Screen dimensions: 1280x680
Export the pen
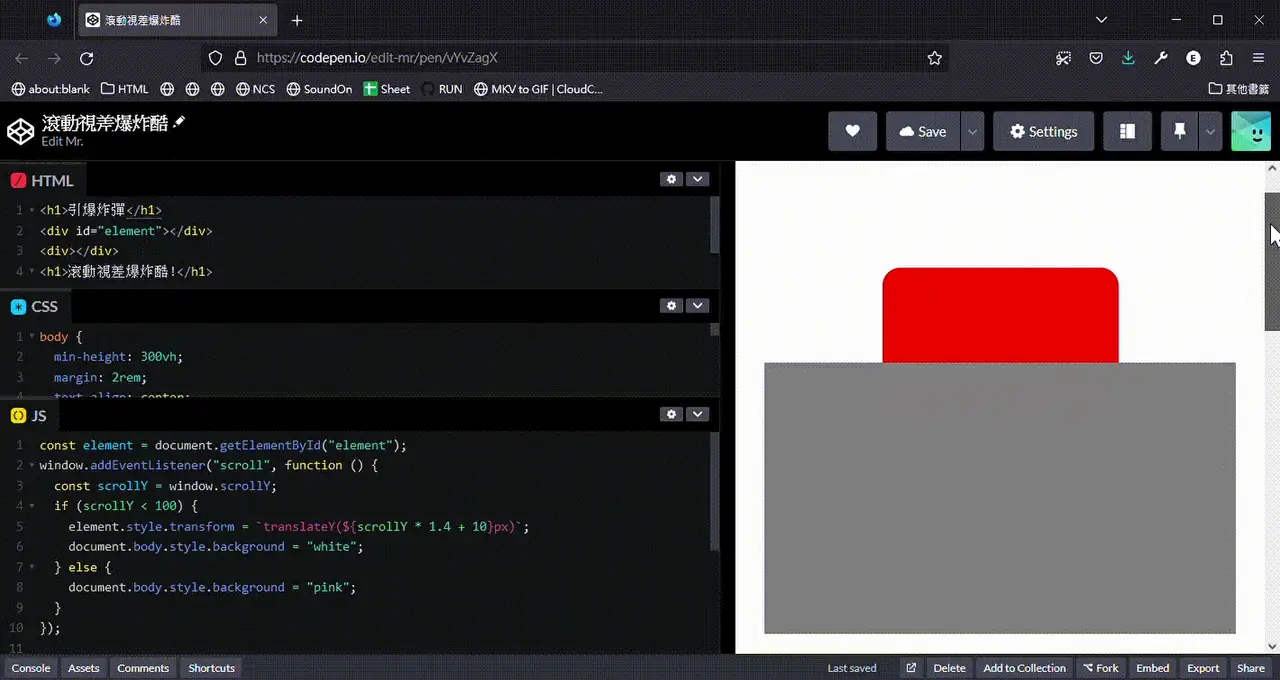pos(1203,668)
